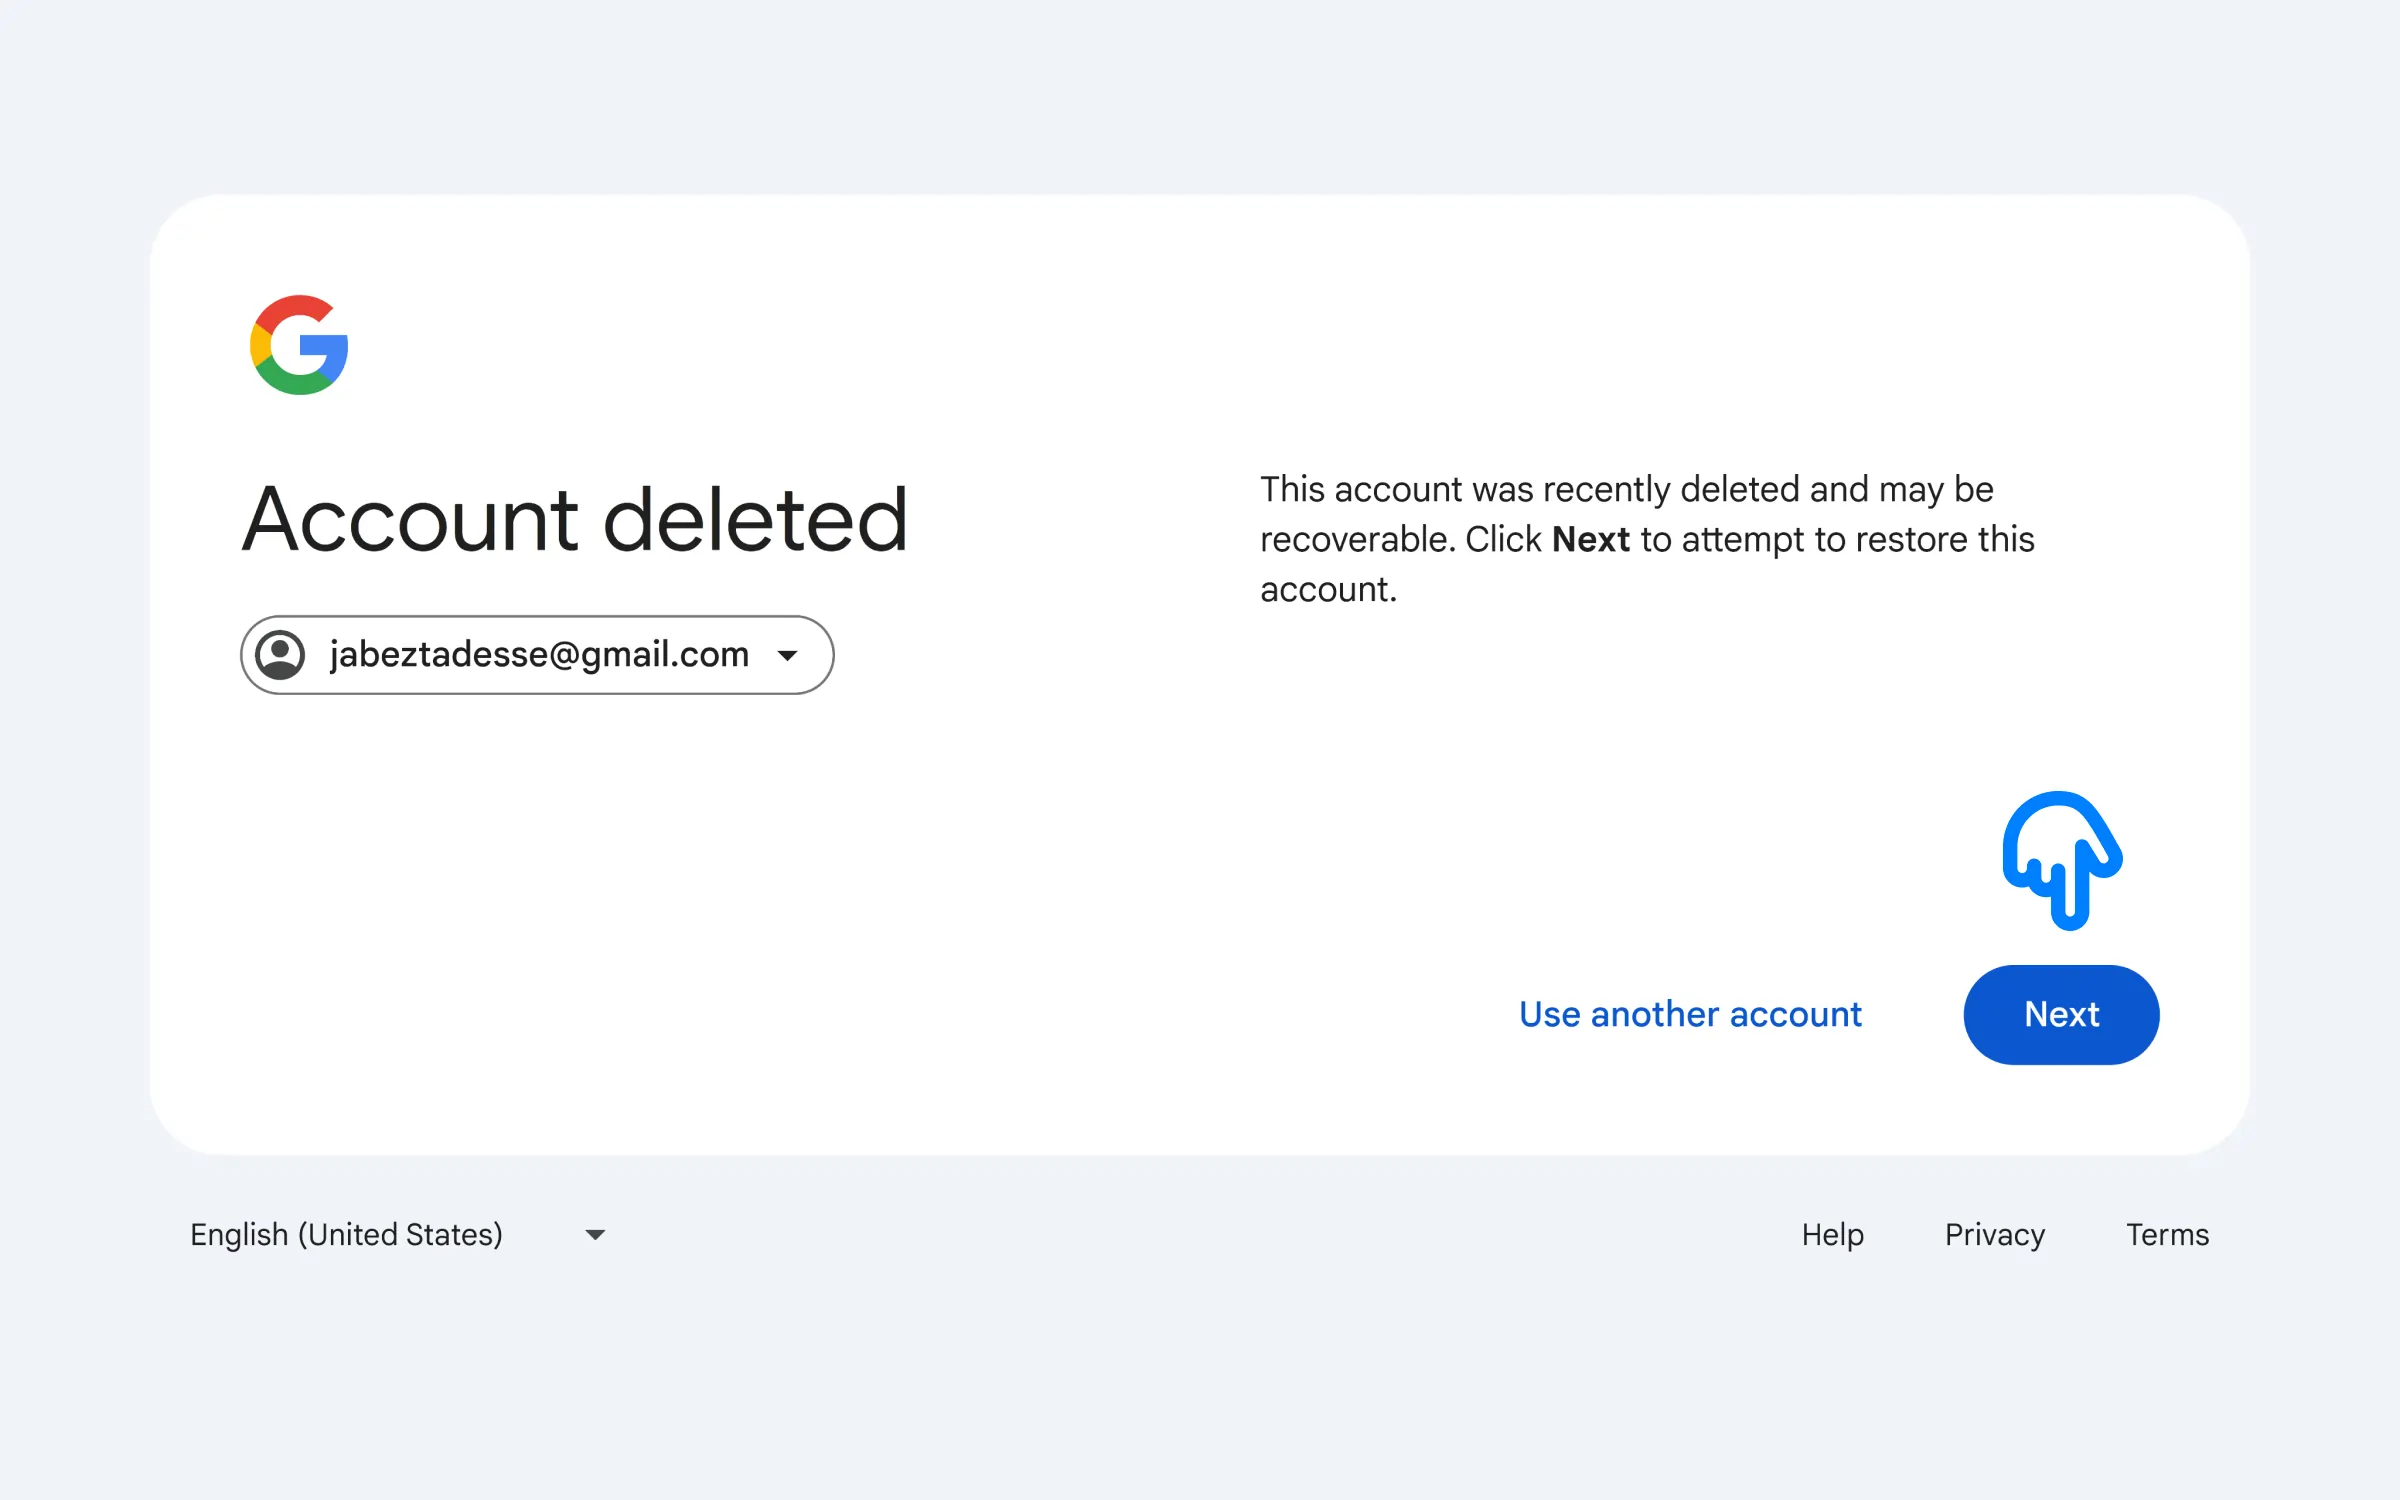Click the language dropdown arrow in the footer

coord(595,1235)
